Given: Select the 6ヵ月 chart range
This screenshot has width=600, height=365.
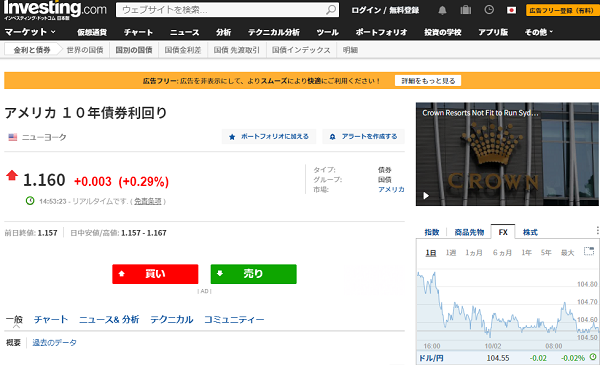Looking at the screenshot, I should pos(502,253).
